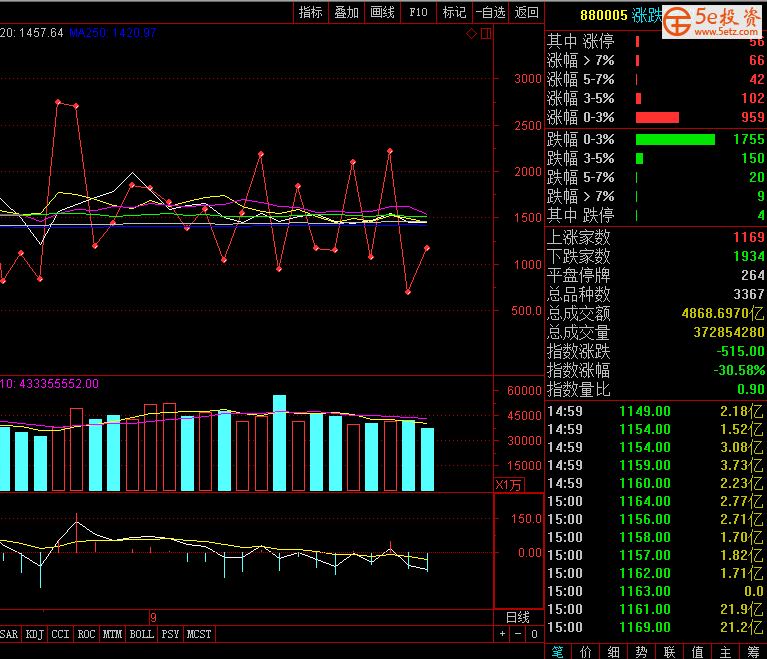Click the 平盘停牌 264 row
767x659 pixels.
click(x=655, y=275)
